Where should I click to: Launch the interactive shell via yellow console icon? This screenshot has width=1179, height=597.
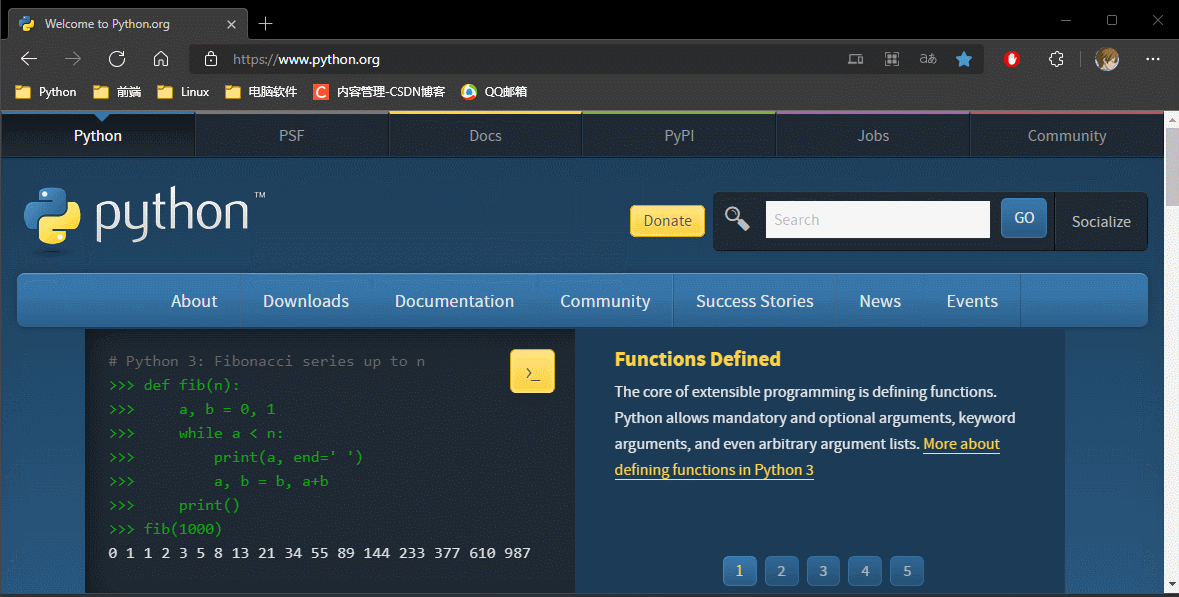click(x=532, y=370)
